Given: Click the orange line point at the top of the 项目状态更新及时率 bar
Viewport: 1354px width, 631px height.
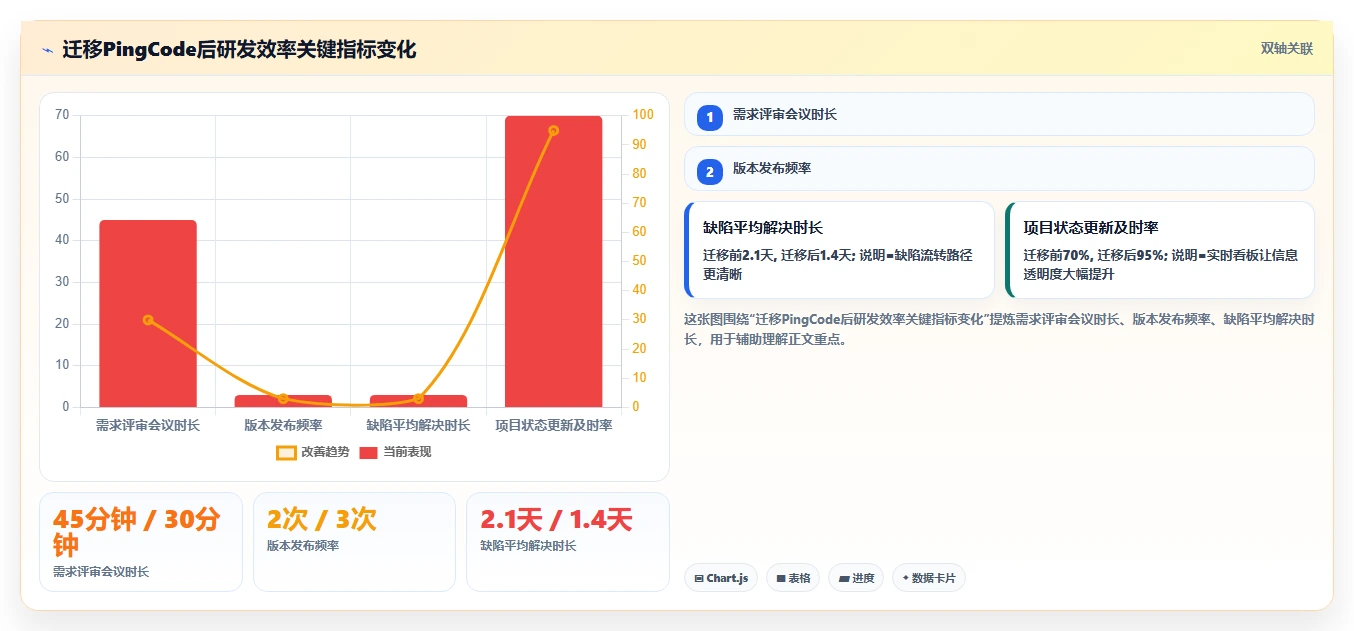Looking at the screenshot, I should [x=553, y=130].
